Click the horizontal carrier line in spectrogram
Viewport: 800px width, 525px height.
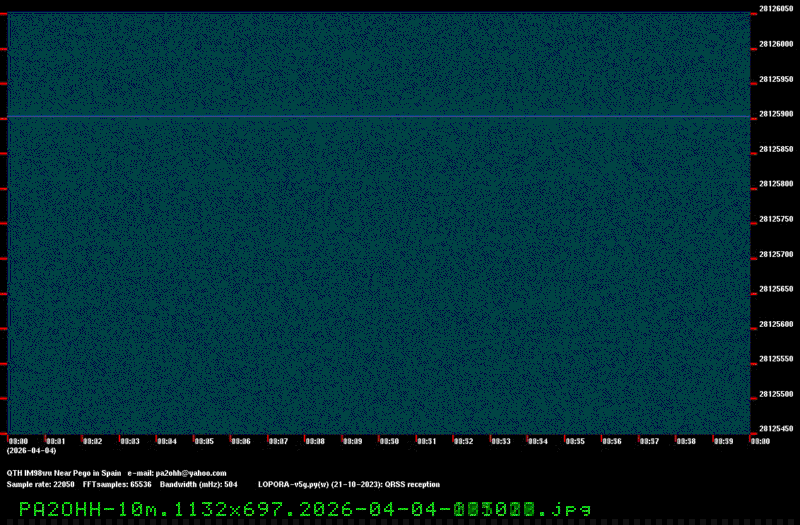pos(380,117)
